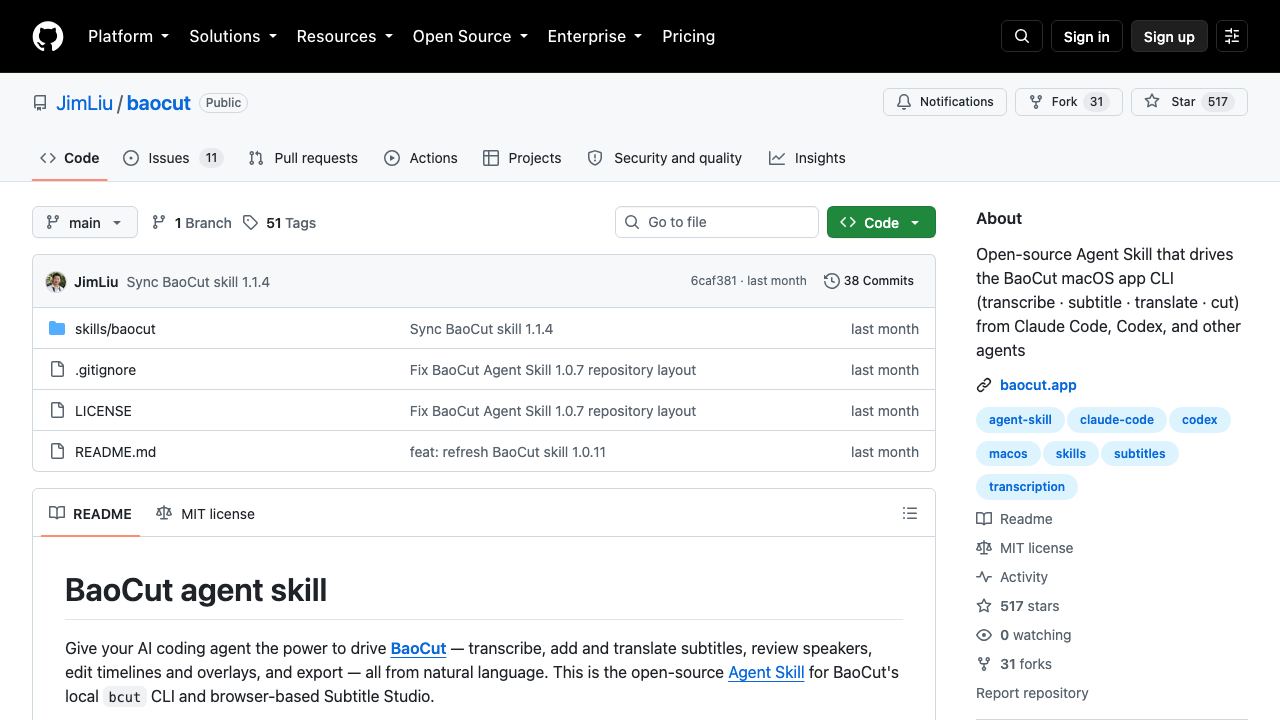Open the baocut repository name link
This screenshot has width=1280, height=720.
click(159, 103)
